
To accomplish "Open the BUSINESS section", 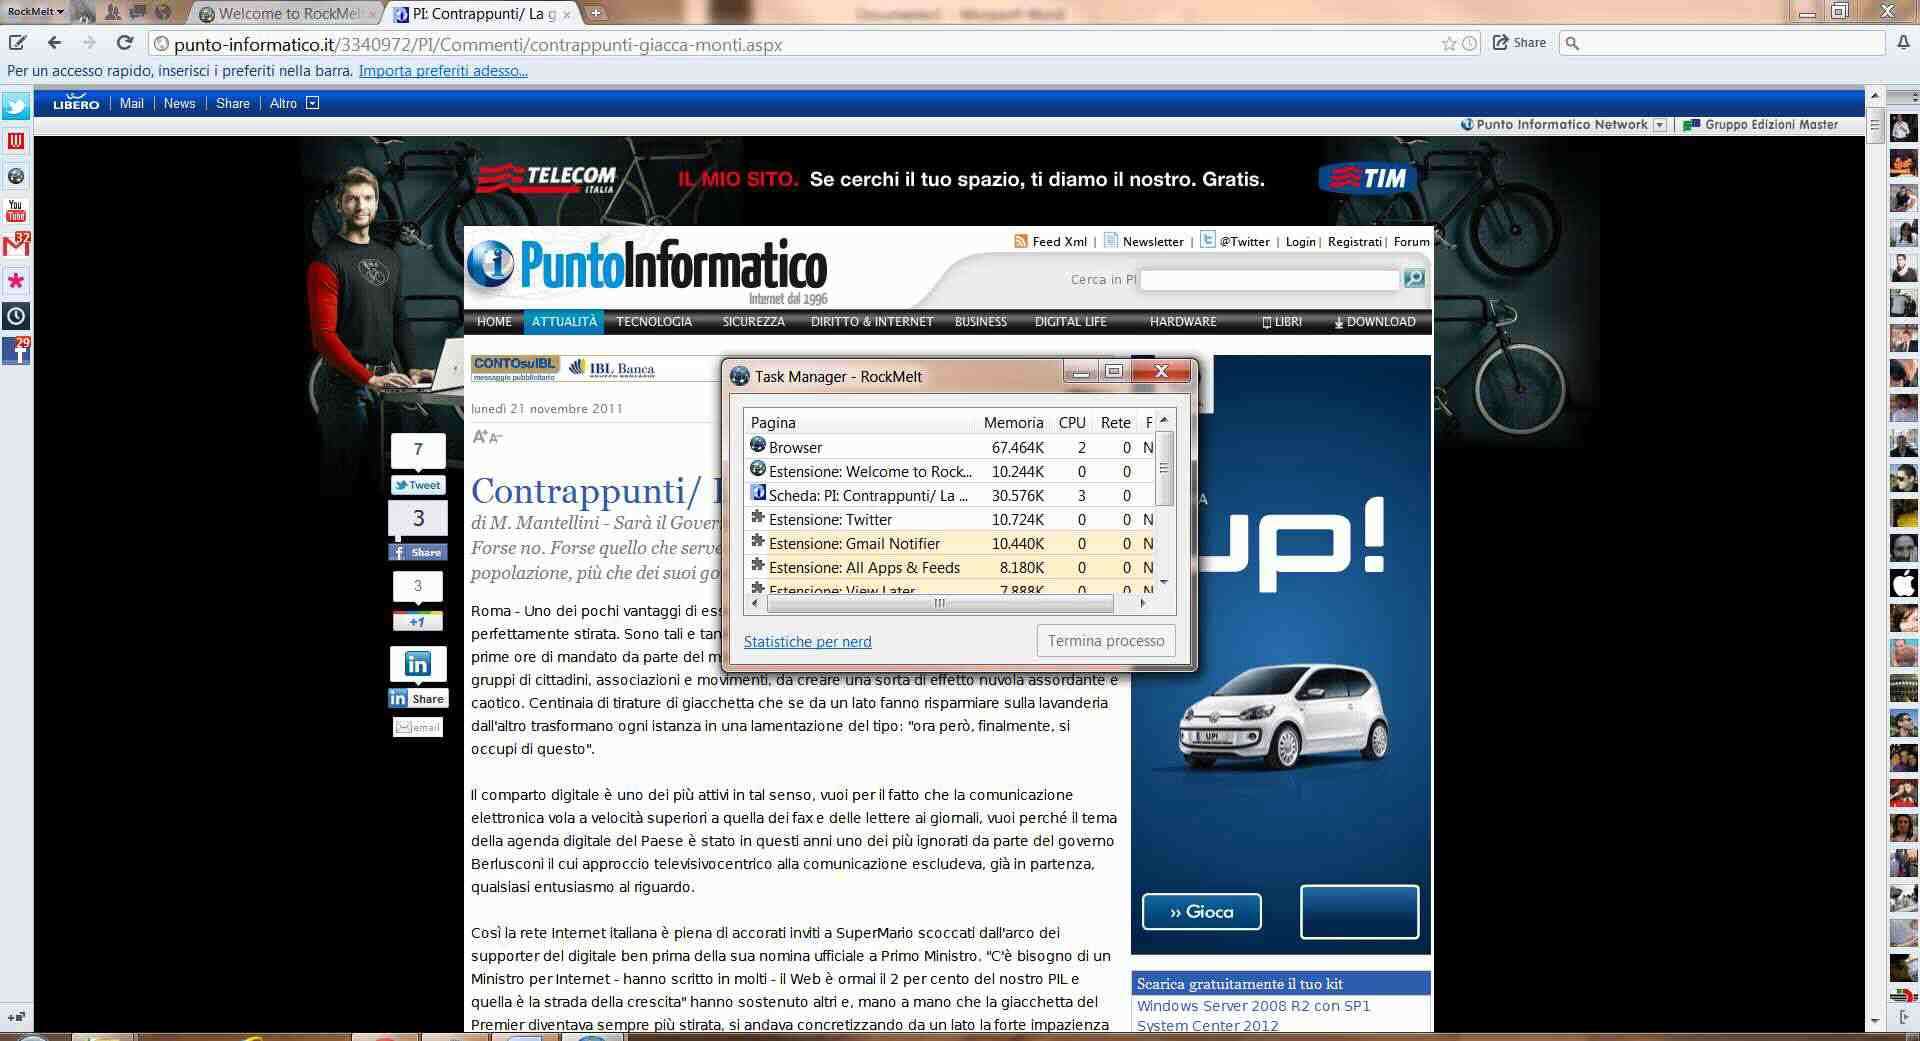I will [x=981, y=322].
